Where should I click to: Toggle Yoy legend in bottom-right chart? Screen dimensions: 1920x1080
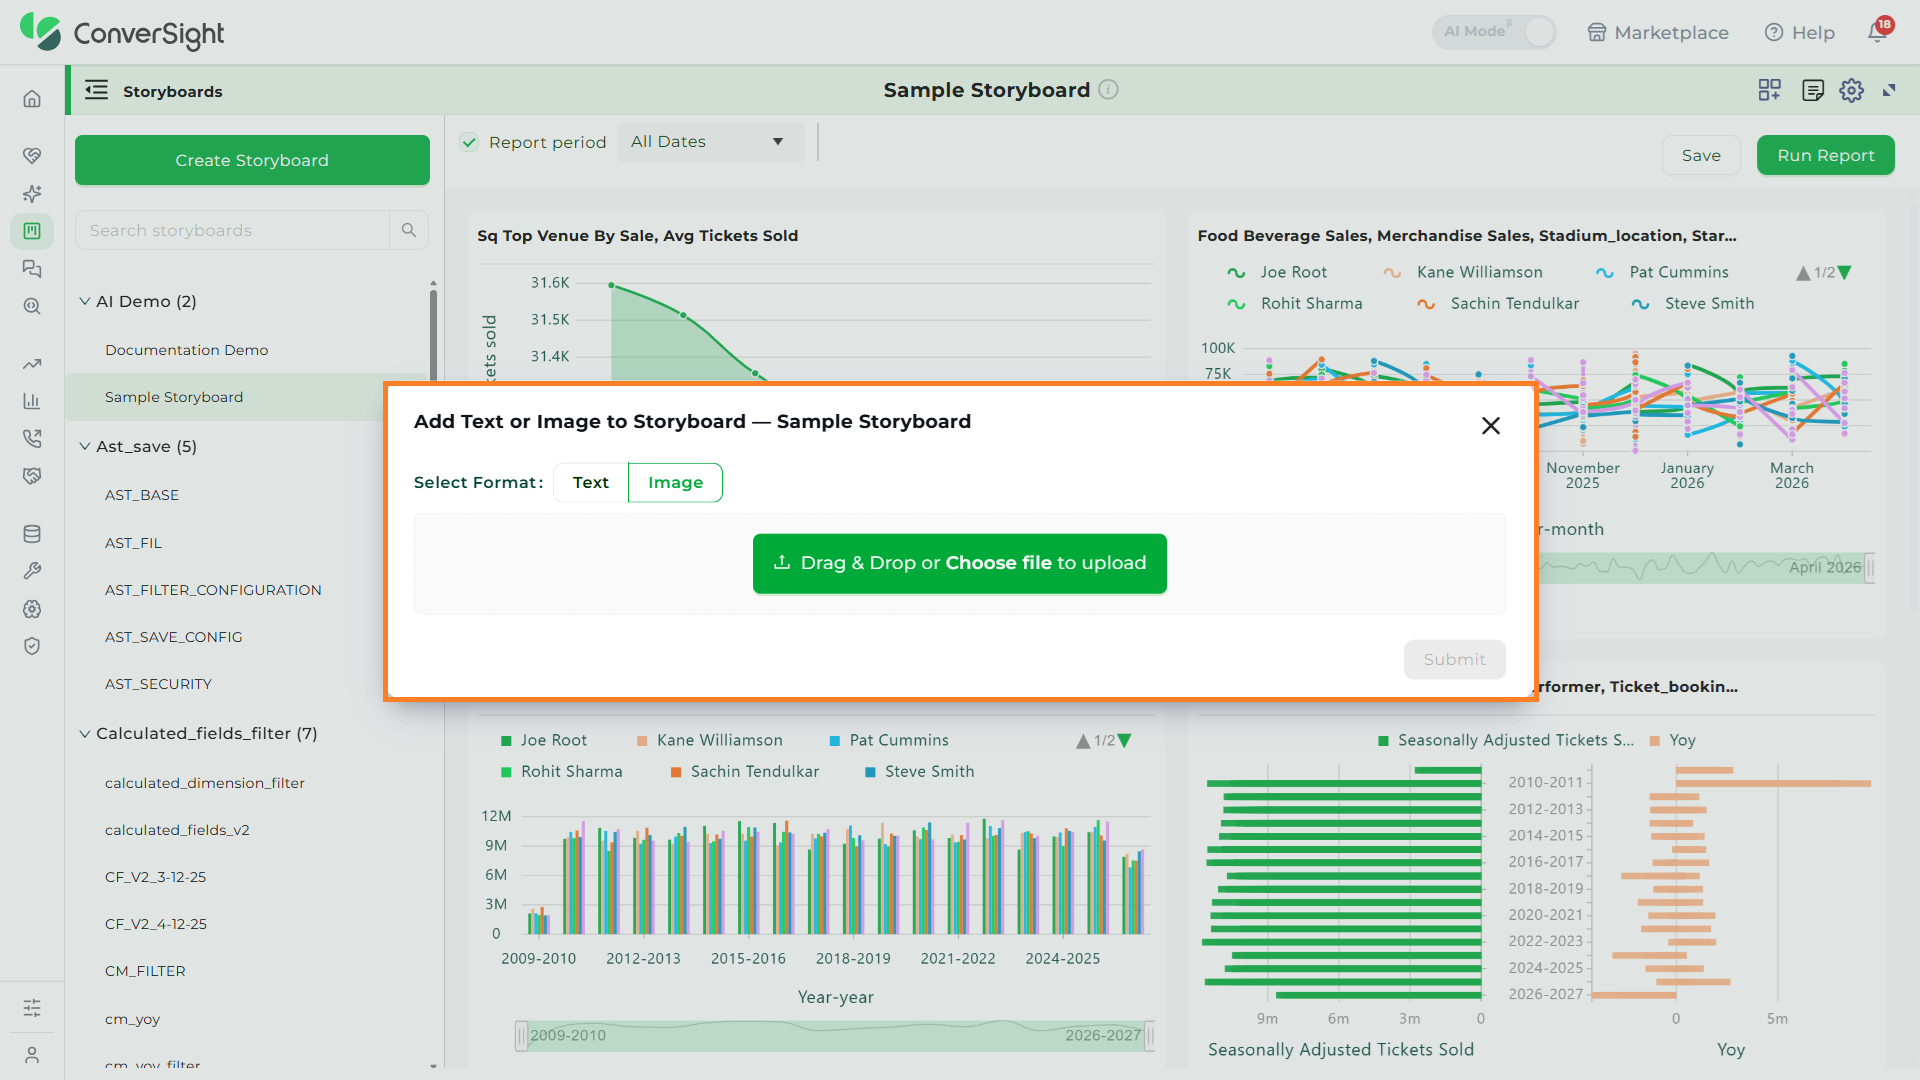(1673, 740)
